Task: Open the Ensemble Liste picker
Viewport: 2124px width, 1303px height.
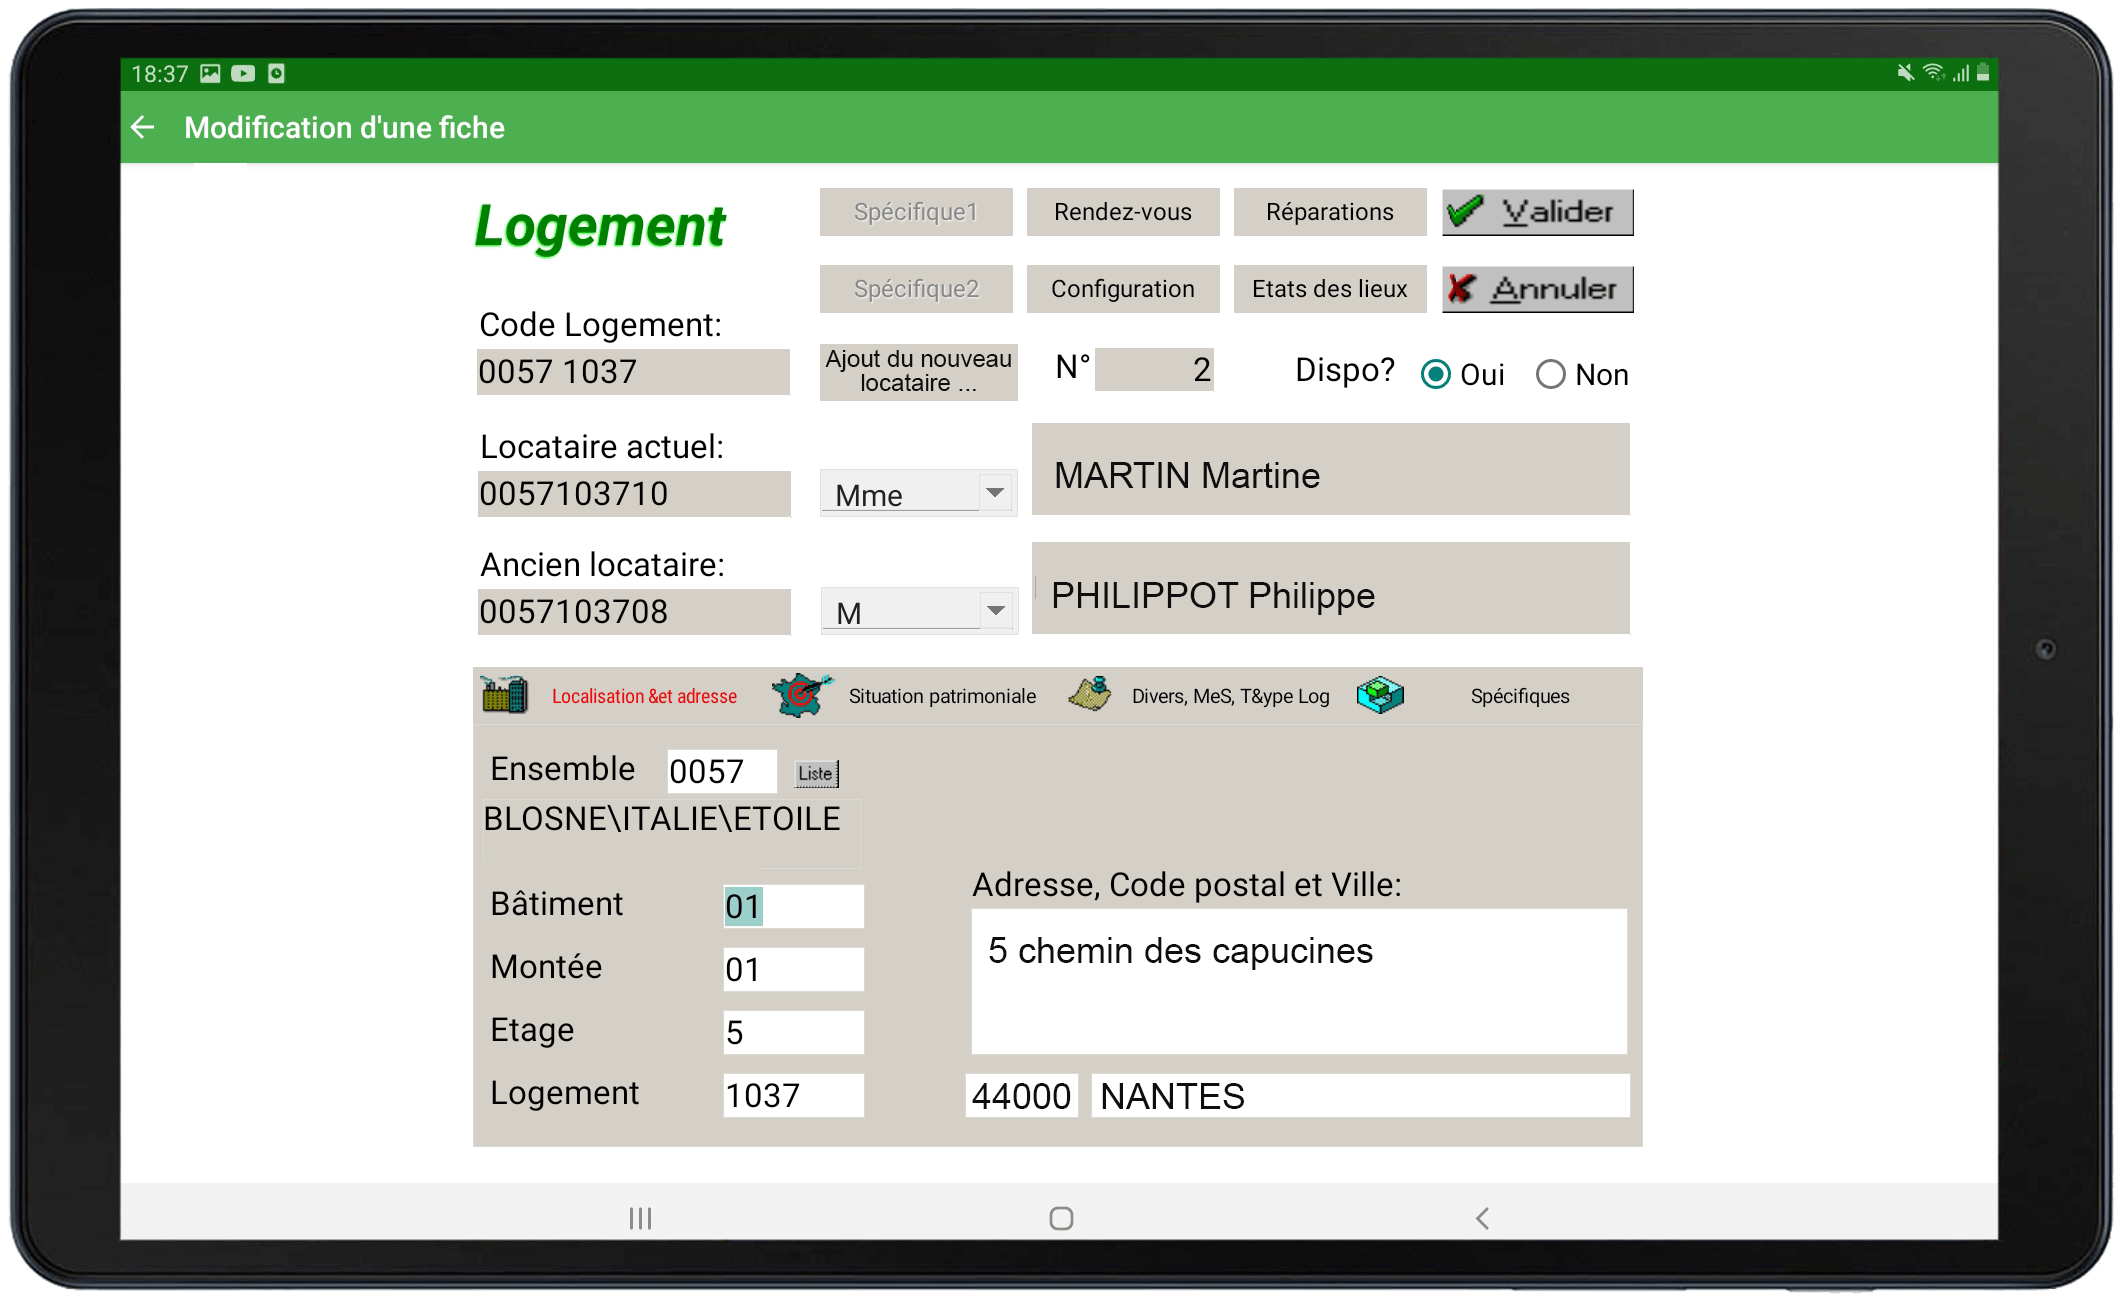Action: coord(816,773)
